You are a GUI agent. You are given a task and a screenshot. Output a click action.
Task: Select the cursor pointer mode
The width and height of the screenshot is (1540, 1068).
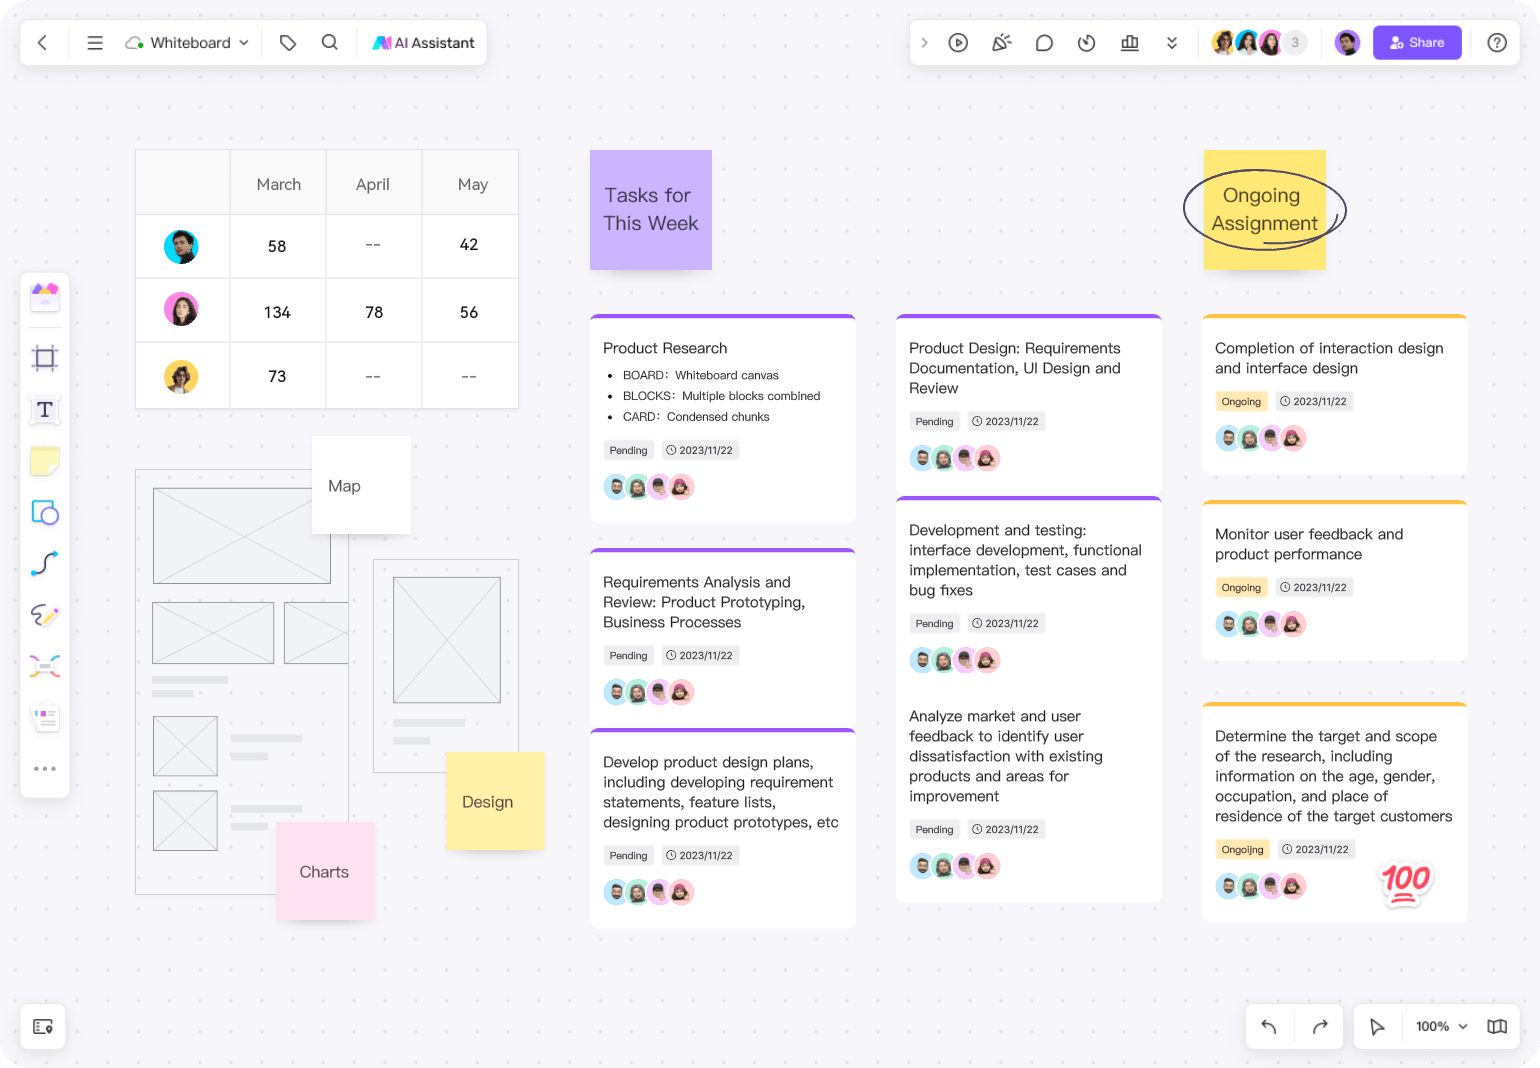tap(1377, 1027)
